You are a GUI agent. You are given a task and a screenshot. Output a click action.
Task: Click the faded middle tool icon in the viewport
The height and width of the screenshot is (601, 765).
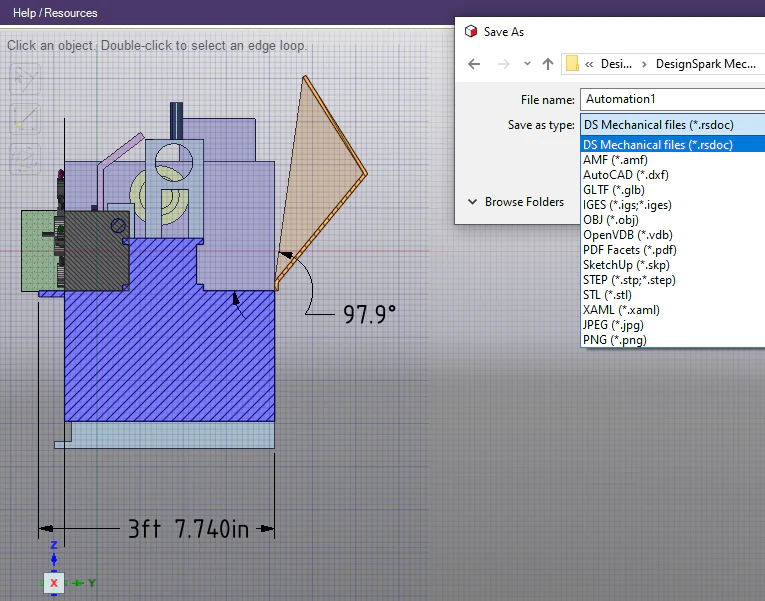point(25,120)
